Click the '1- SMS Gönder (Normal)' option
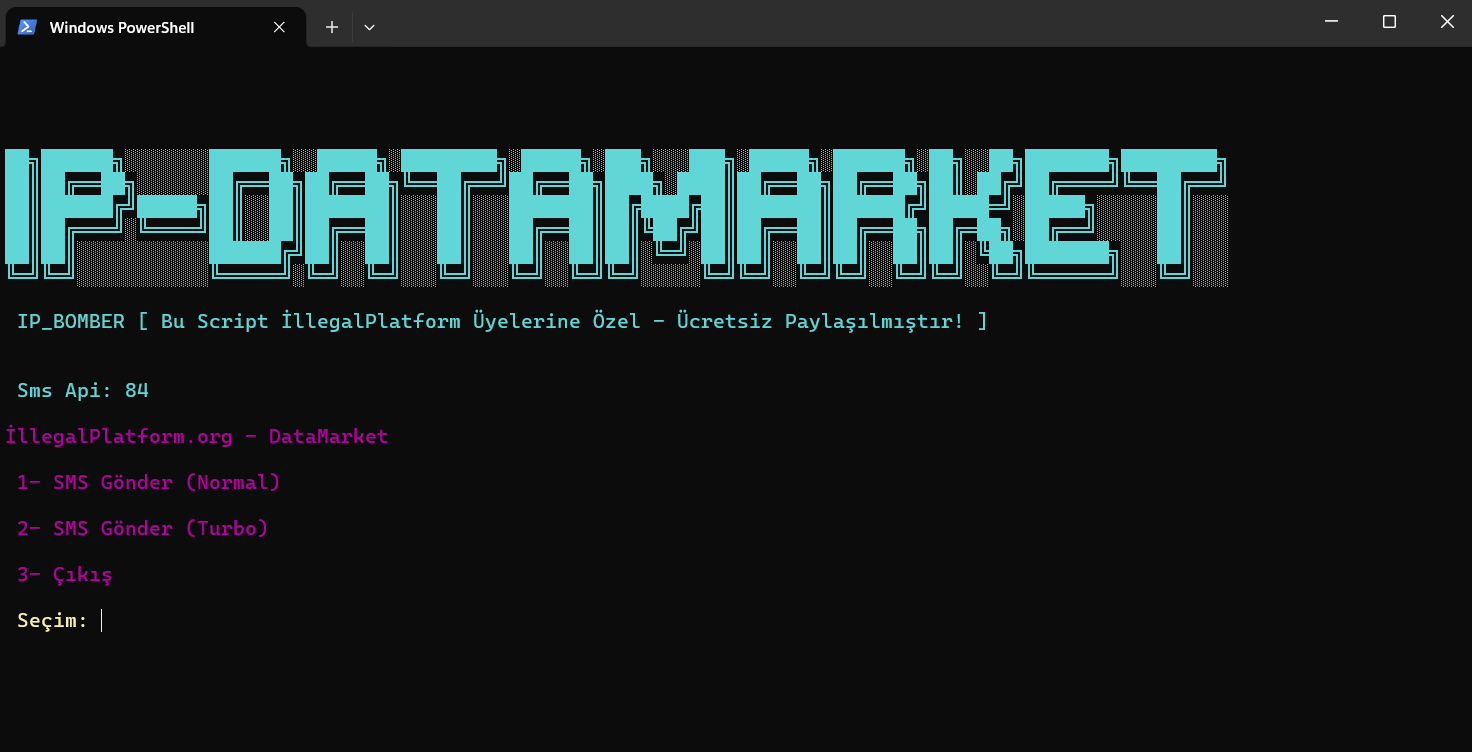Viewport: 1472px width, 752px height. point(149,482)
